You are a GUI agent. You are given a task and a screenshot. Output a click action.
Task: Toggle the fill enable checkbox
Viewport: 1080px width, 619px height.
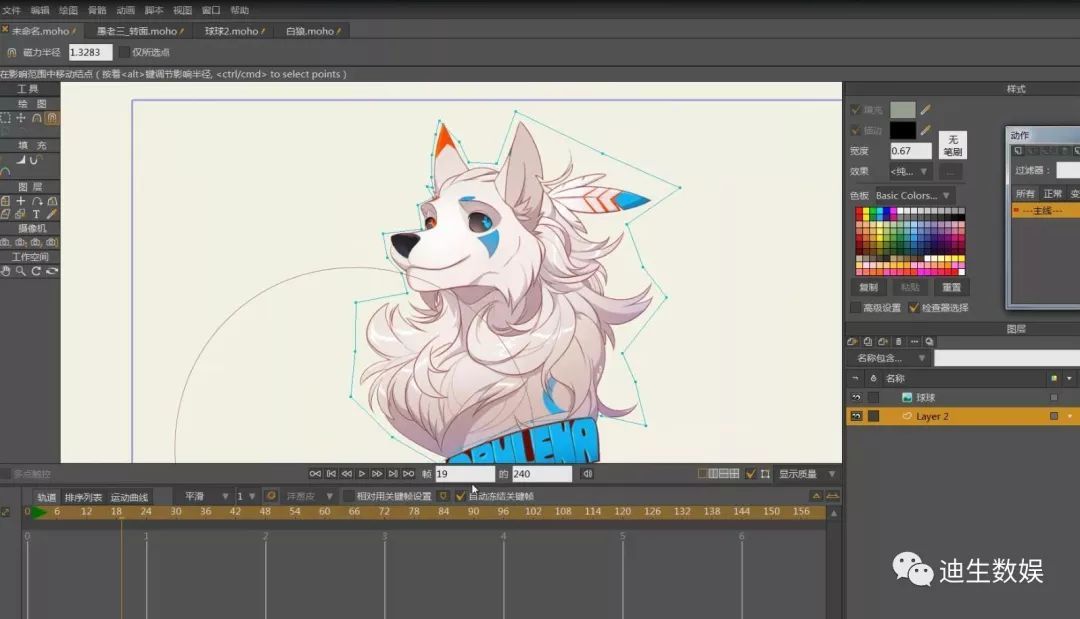click(855, 109)
